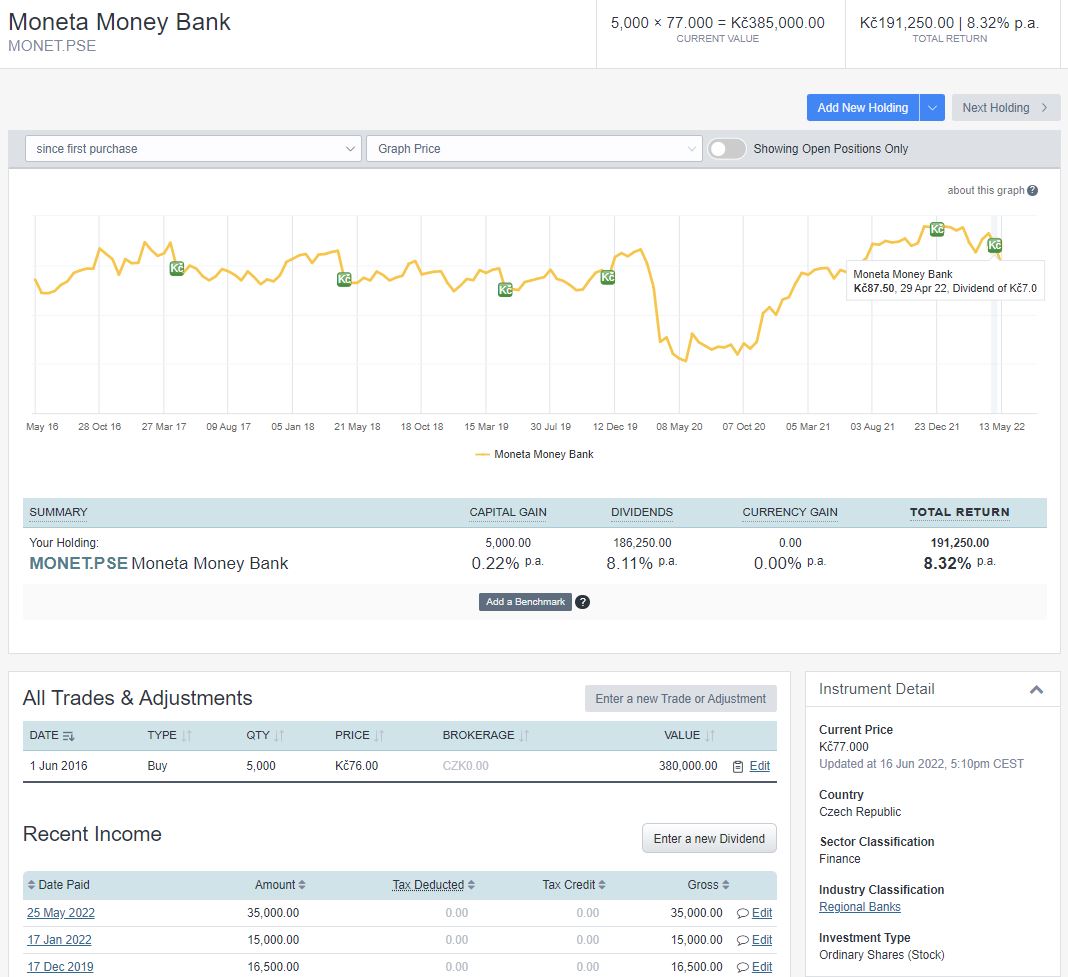Collapse the Instrument Detail panel

[x=1036, y=688]
